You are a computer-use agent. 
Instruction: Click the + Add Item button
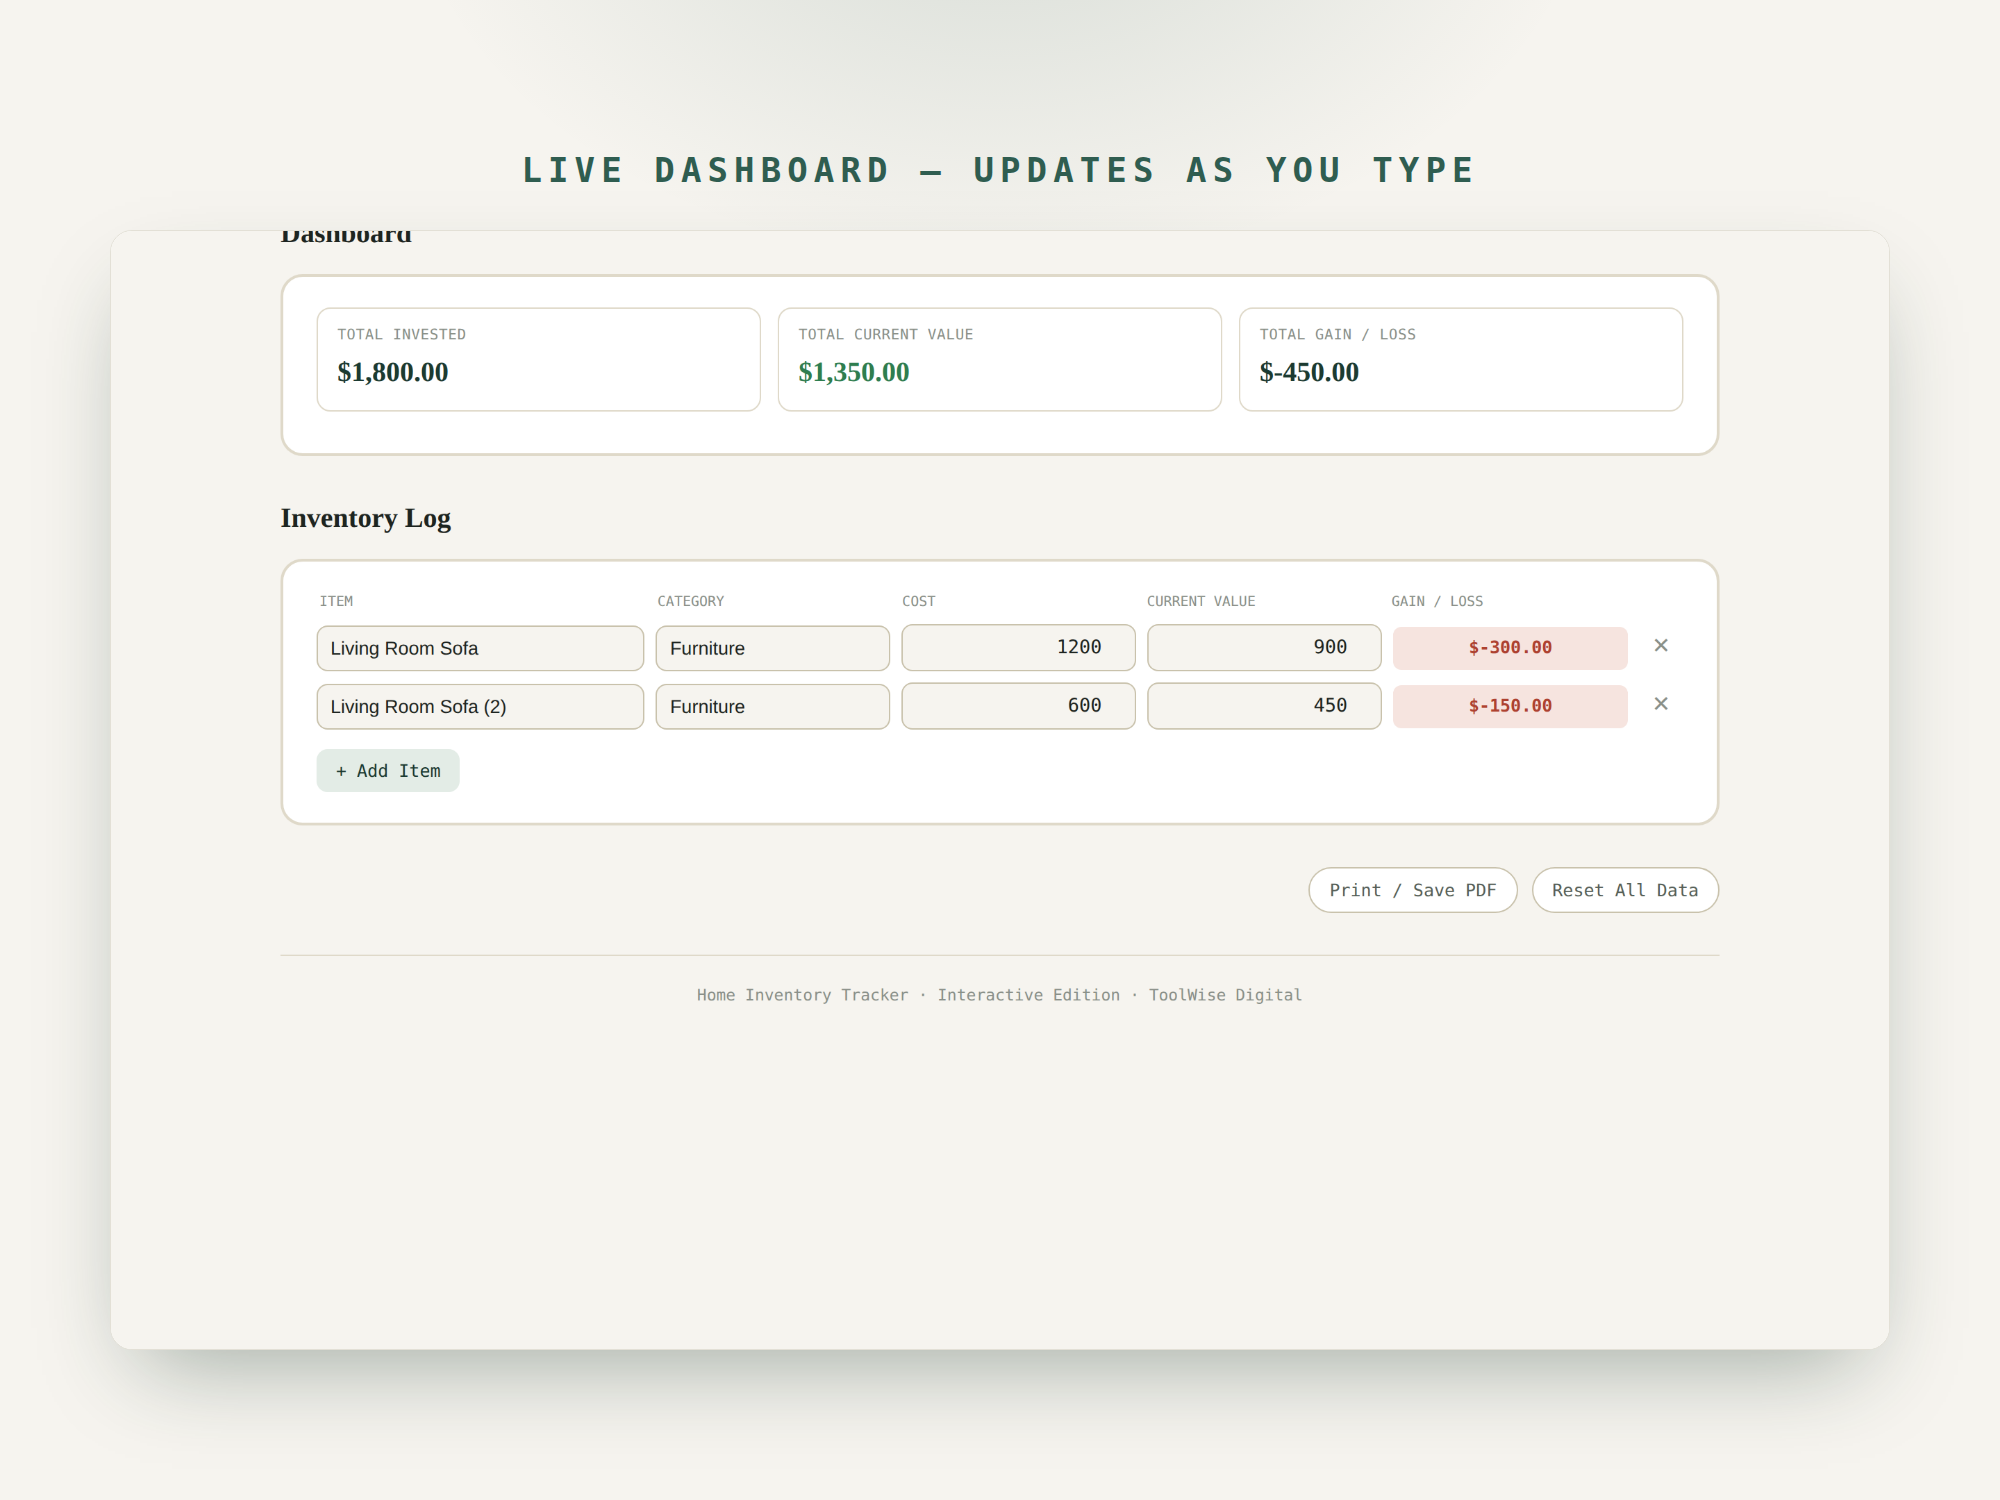coord(388,771)
